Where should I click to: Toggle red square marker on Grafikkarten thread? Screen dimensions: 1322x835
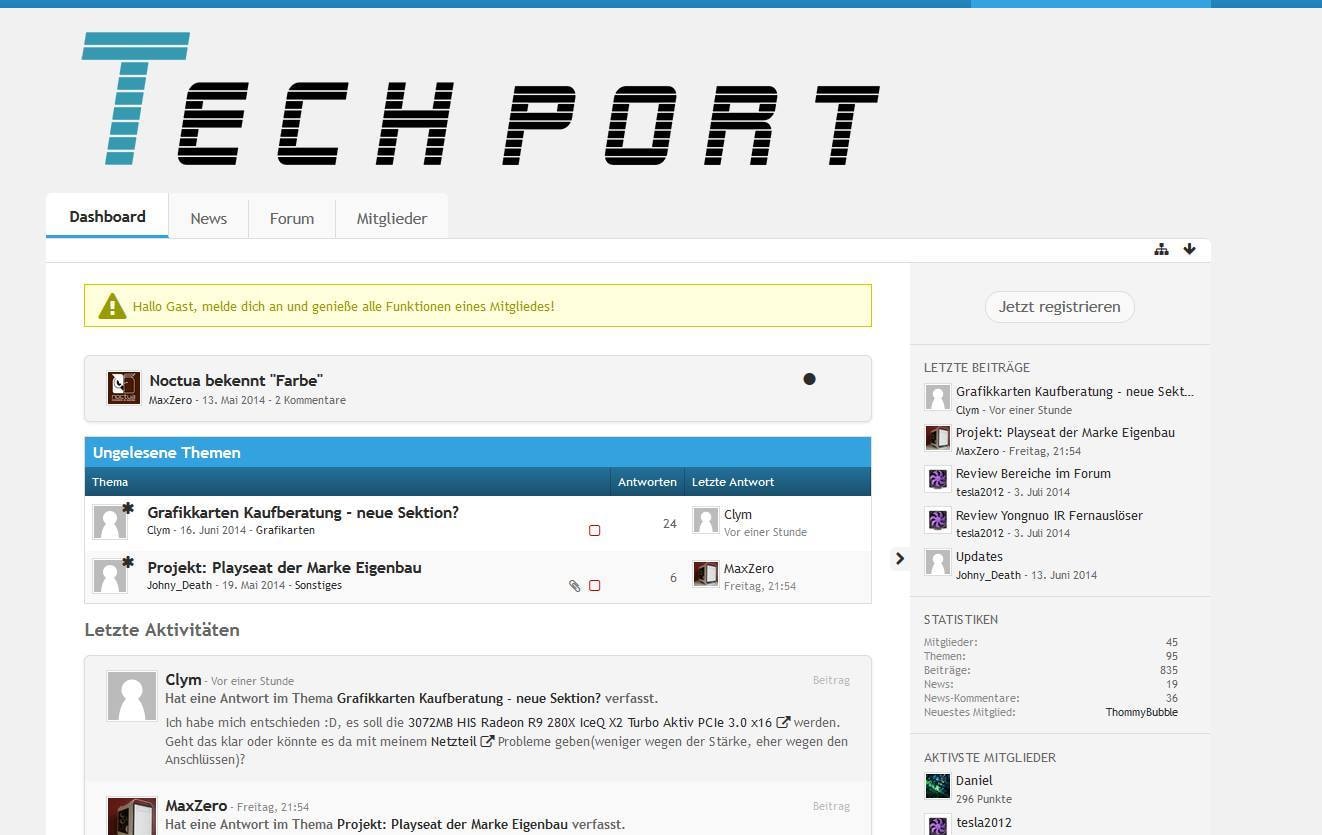[x=594, y=531]
